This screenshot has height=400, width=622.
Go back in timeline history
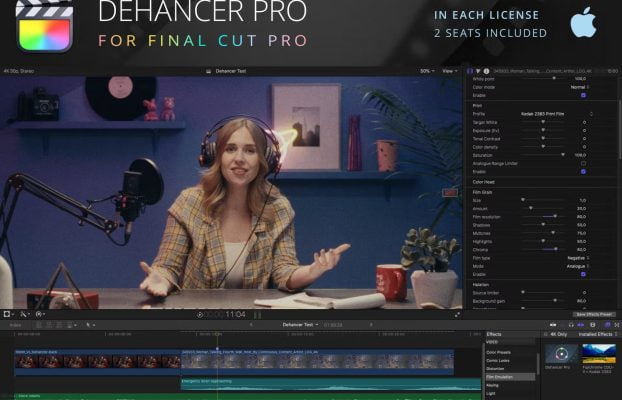[x=250, y=325]
